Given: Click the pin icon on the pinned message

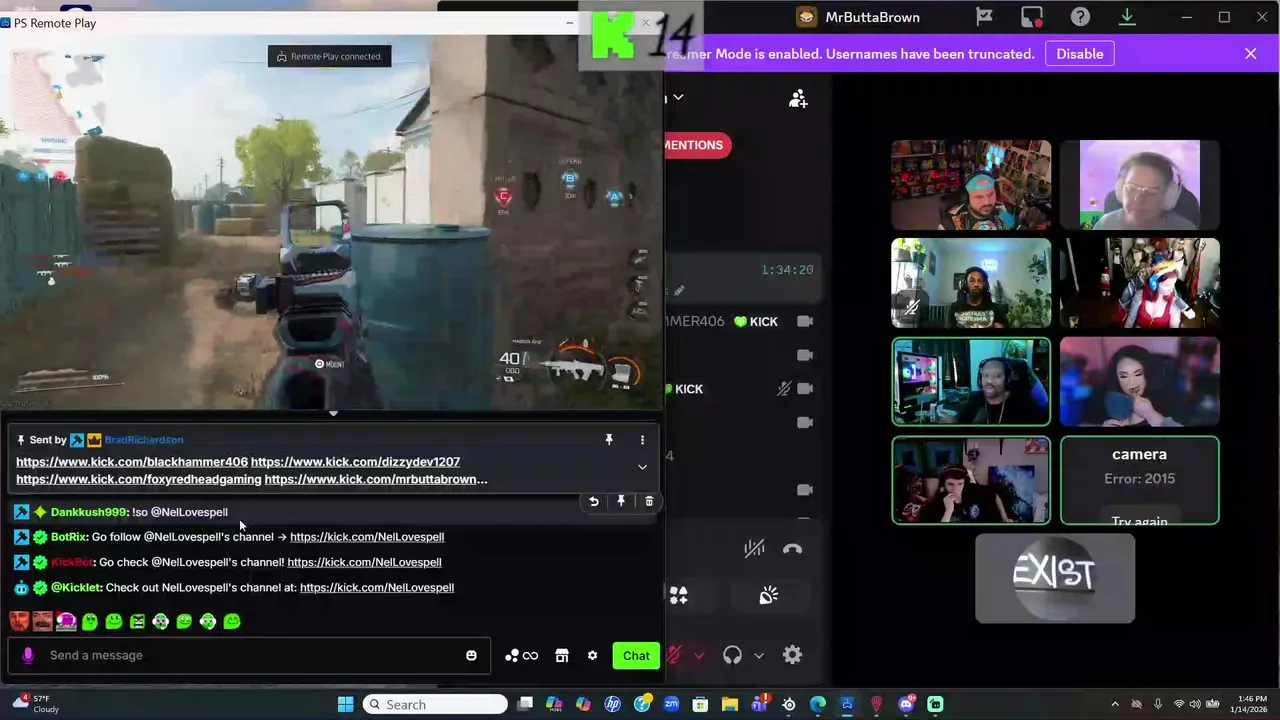Looking at the screenshot, I should [608, 439].
